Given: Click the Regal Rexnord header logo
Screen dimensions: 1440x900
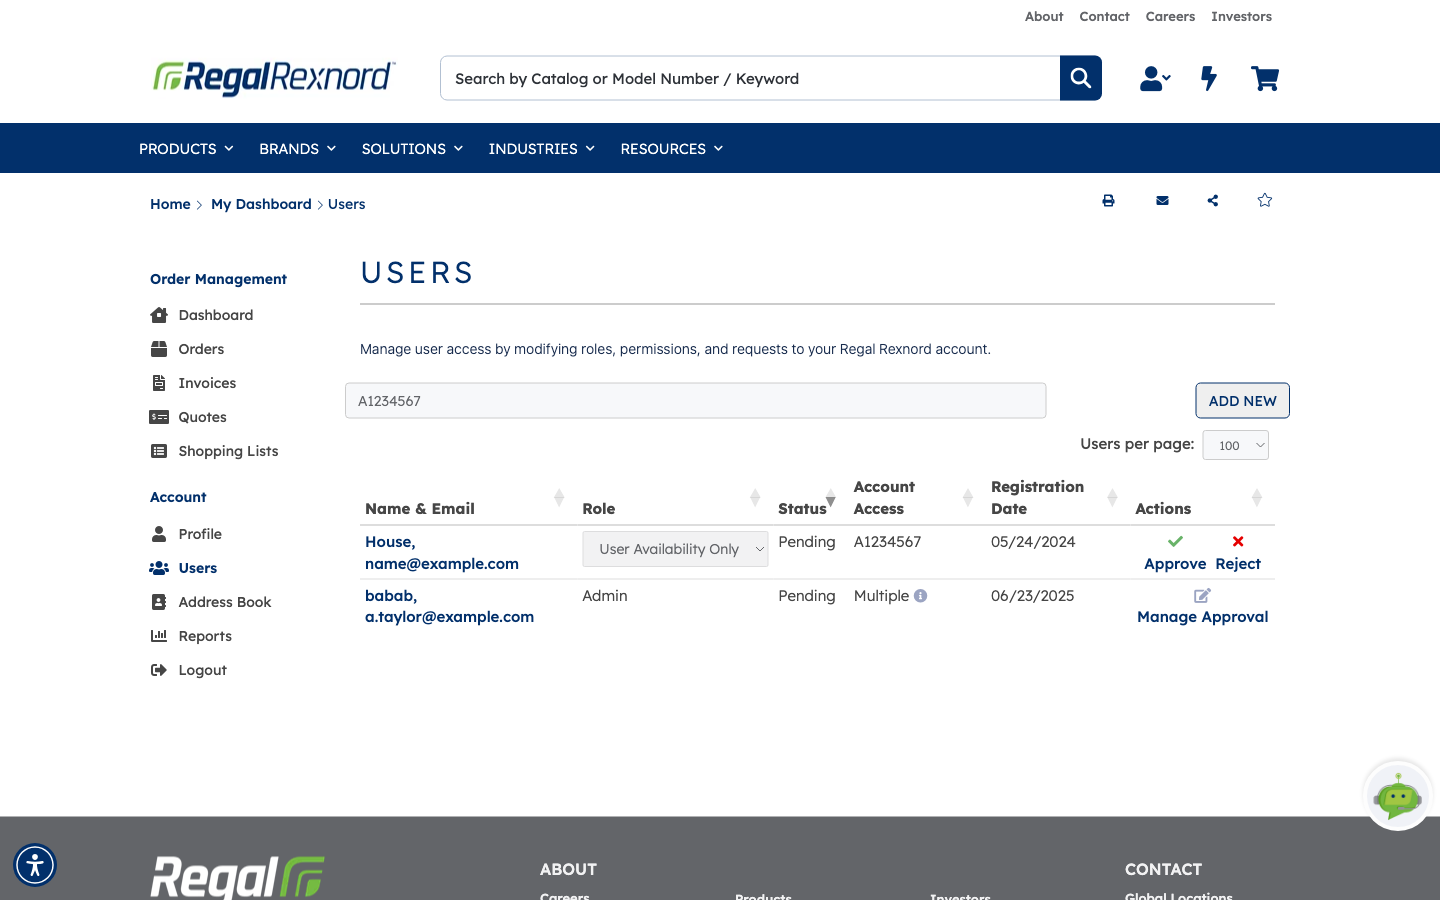Looking at the screenshot, I should pos(274,78).
